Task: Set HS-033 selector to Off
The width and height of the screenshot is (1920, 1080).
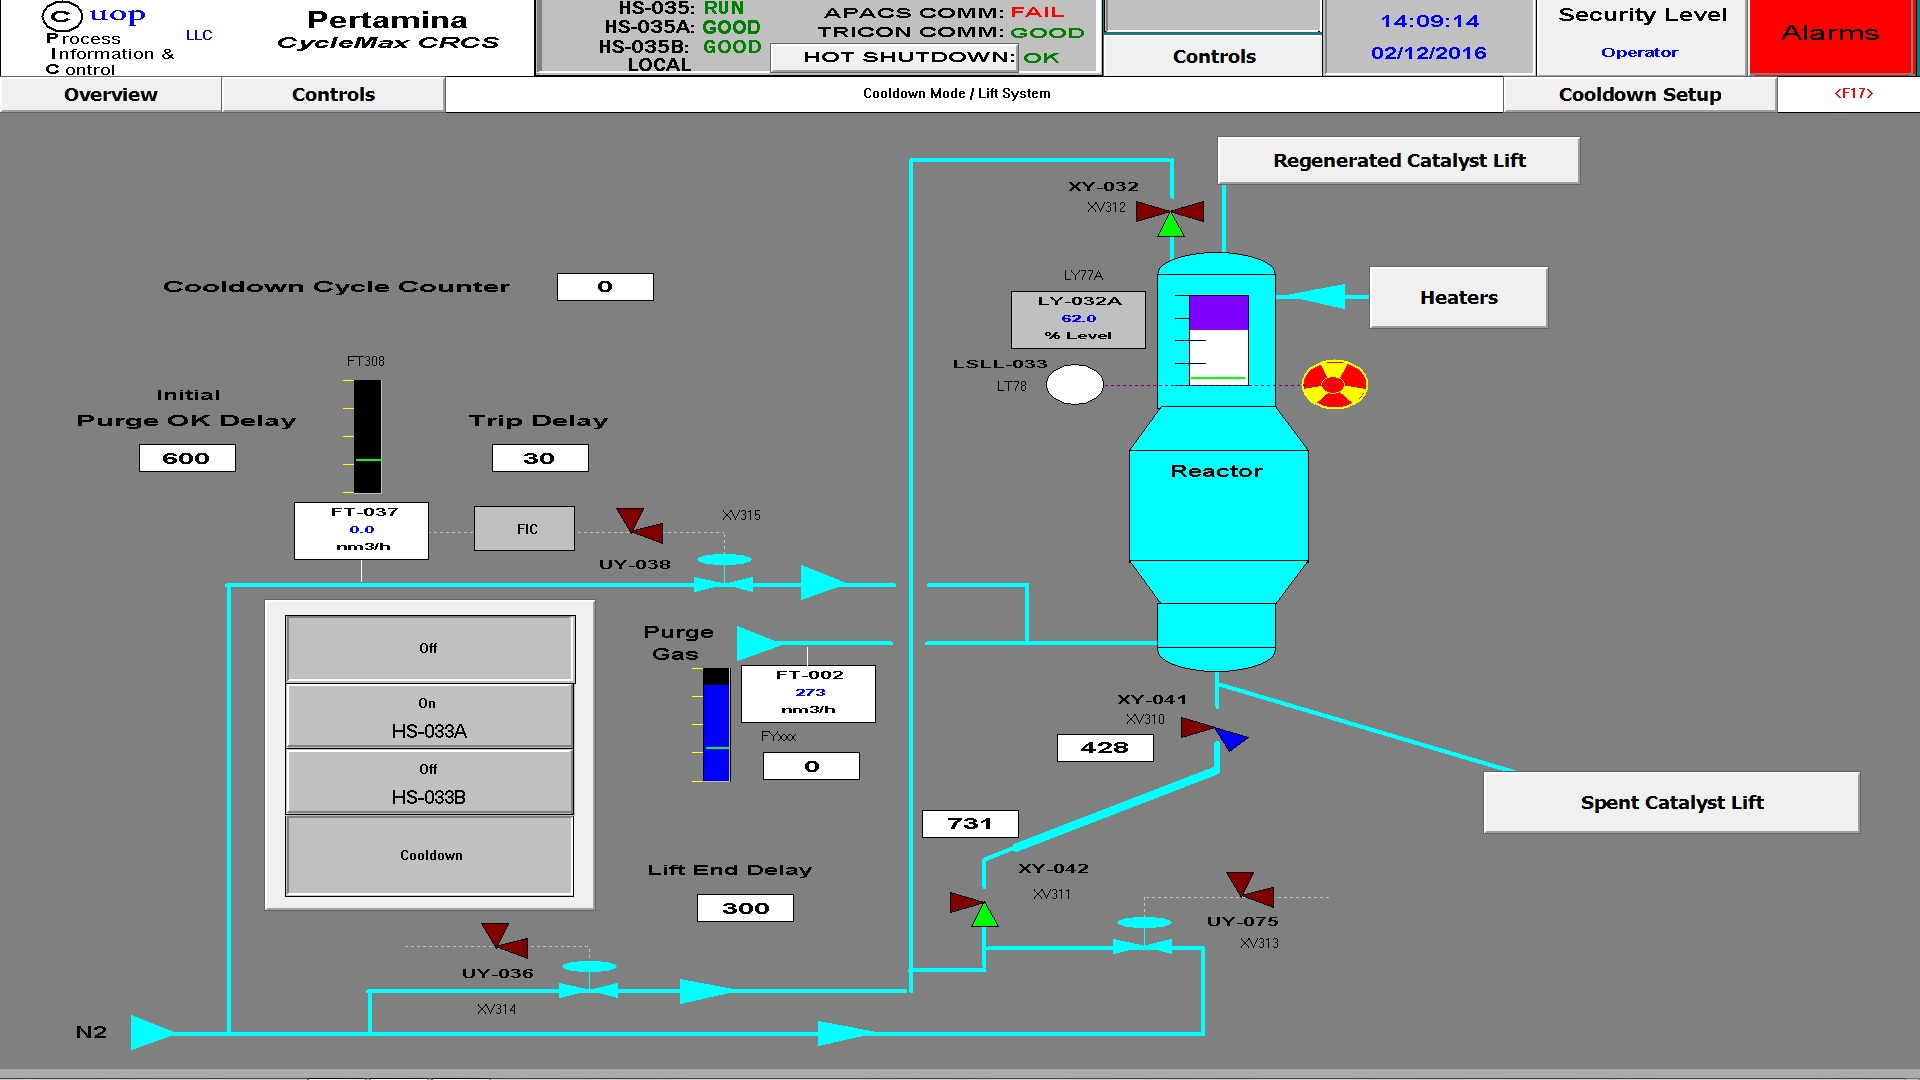Action: pos(430,649)
